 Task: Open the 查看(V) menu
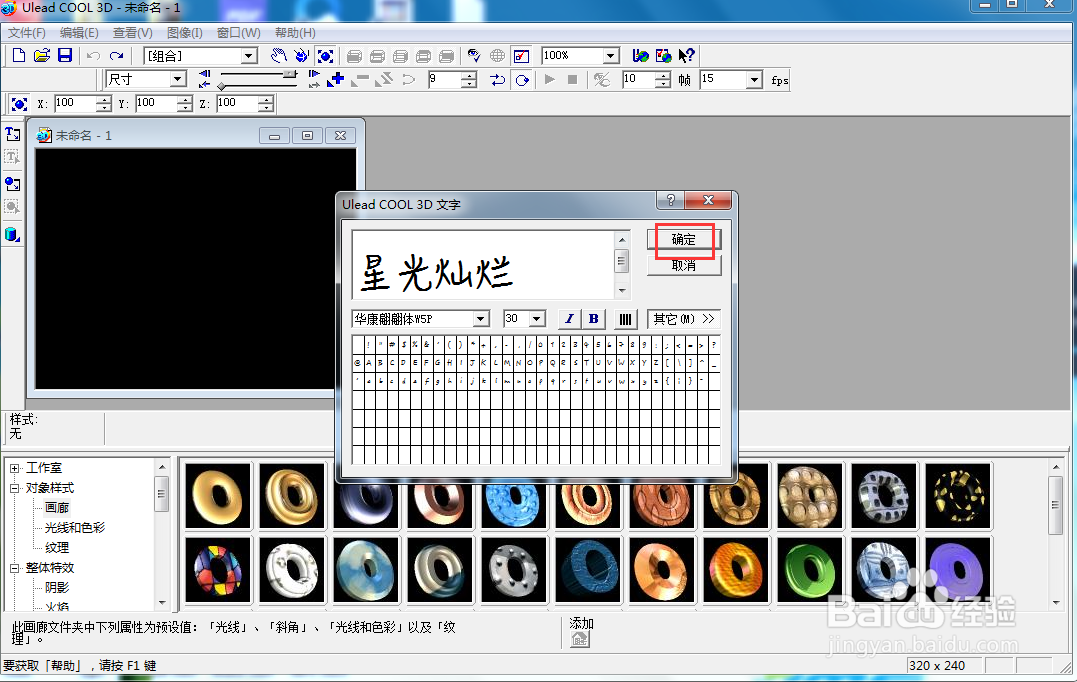point(133,33)
